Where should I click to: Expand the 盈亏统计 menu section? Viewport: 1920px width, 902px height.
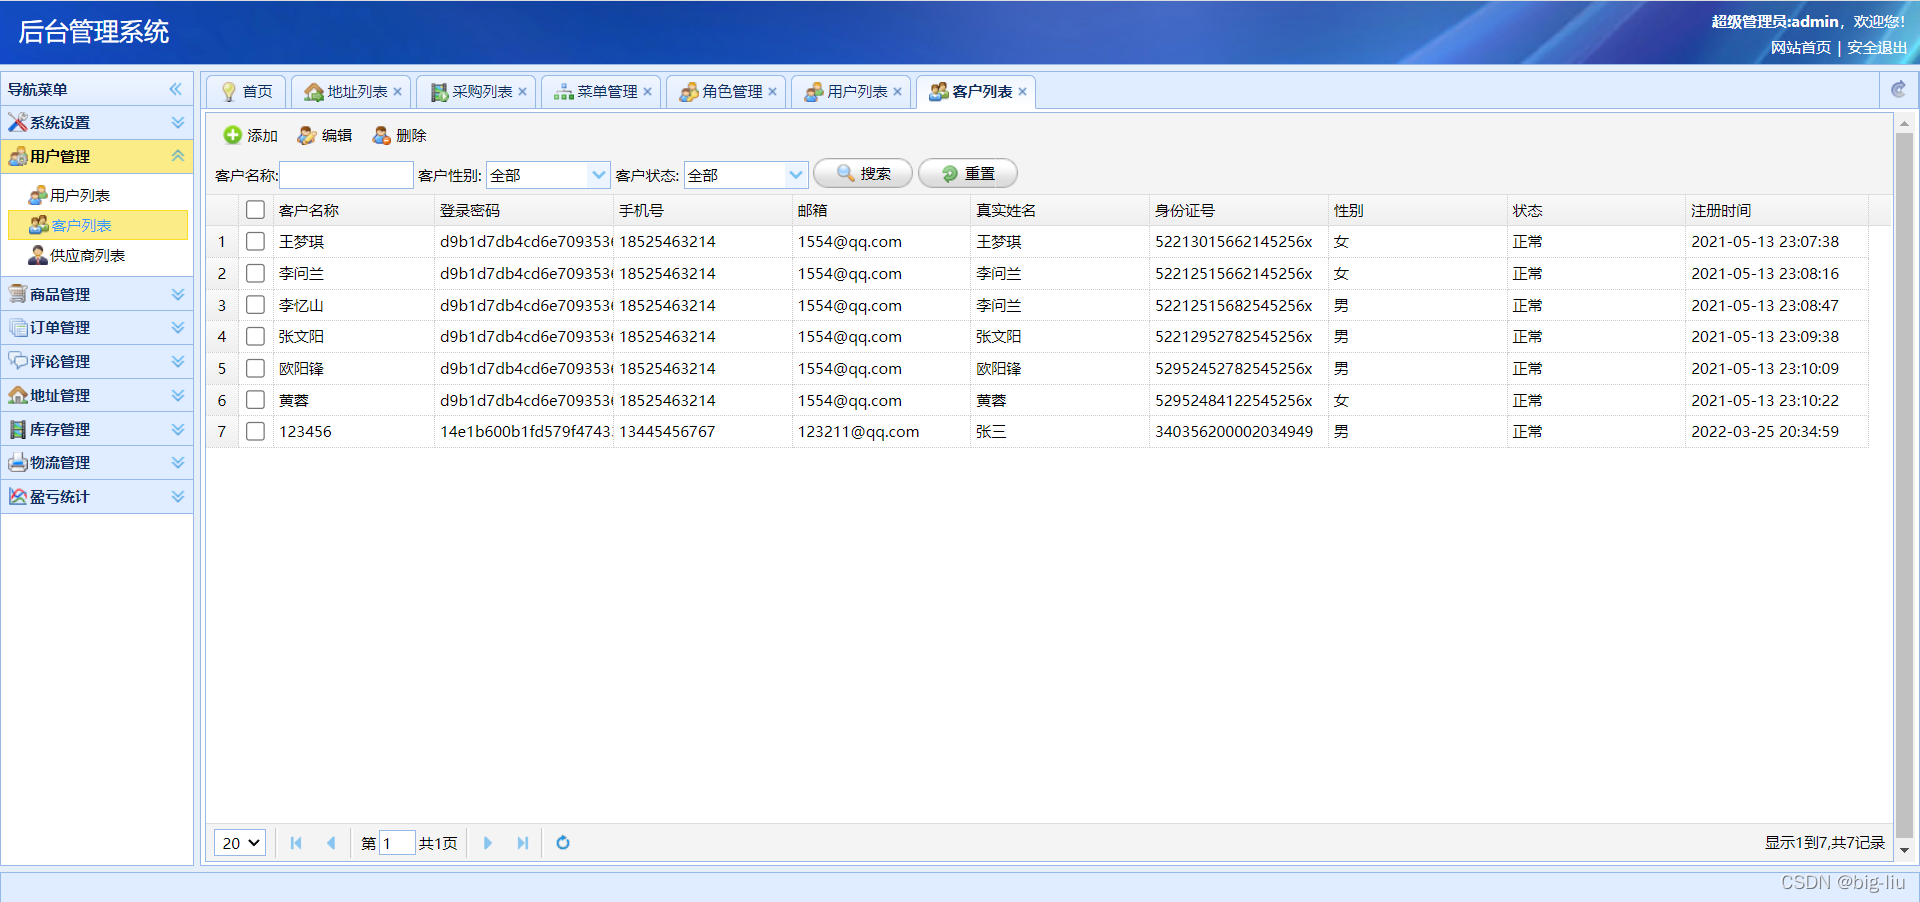point(178,496)
